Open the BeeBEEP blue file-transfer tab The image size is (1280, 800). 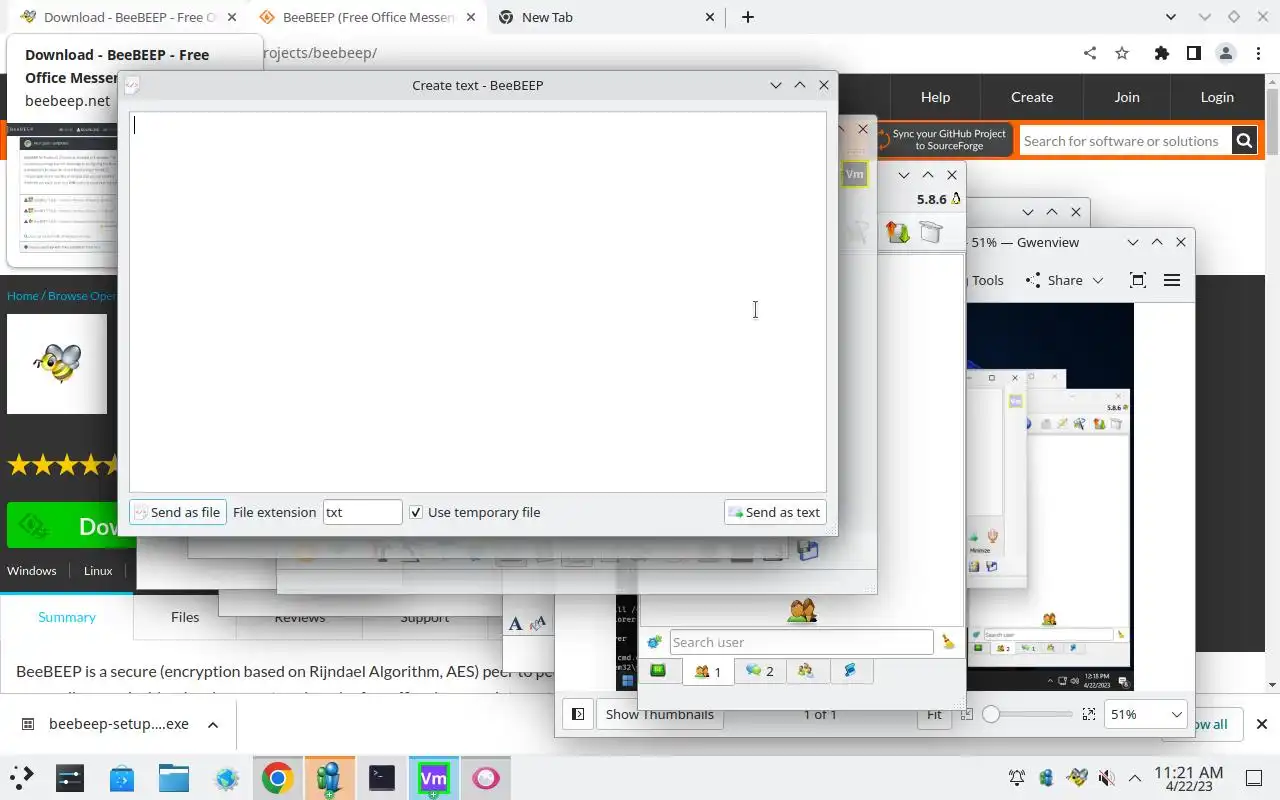pos(850,671)
